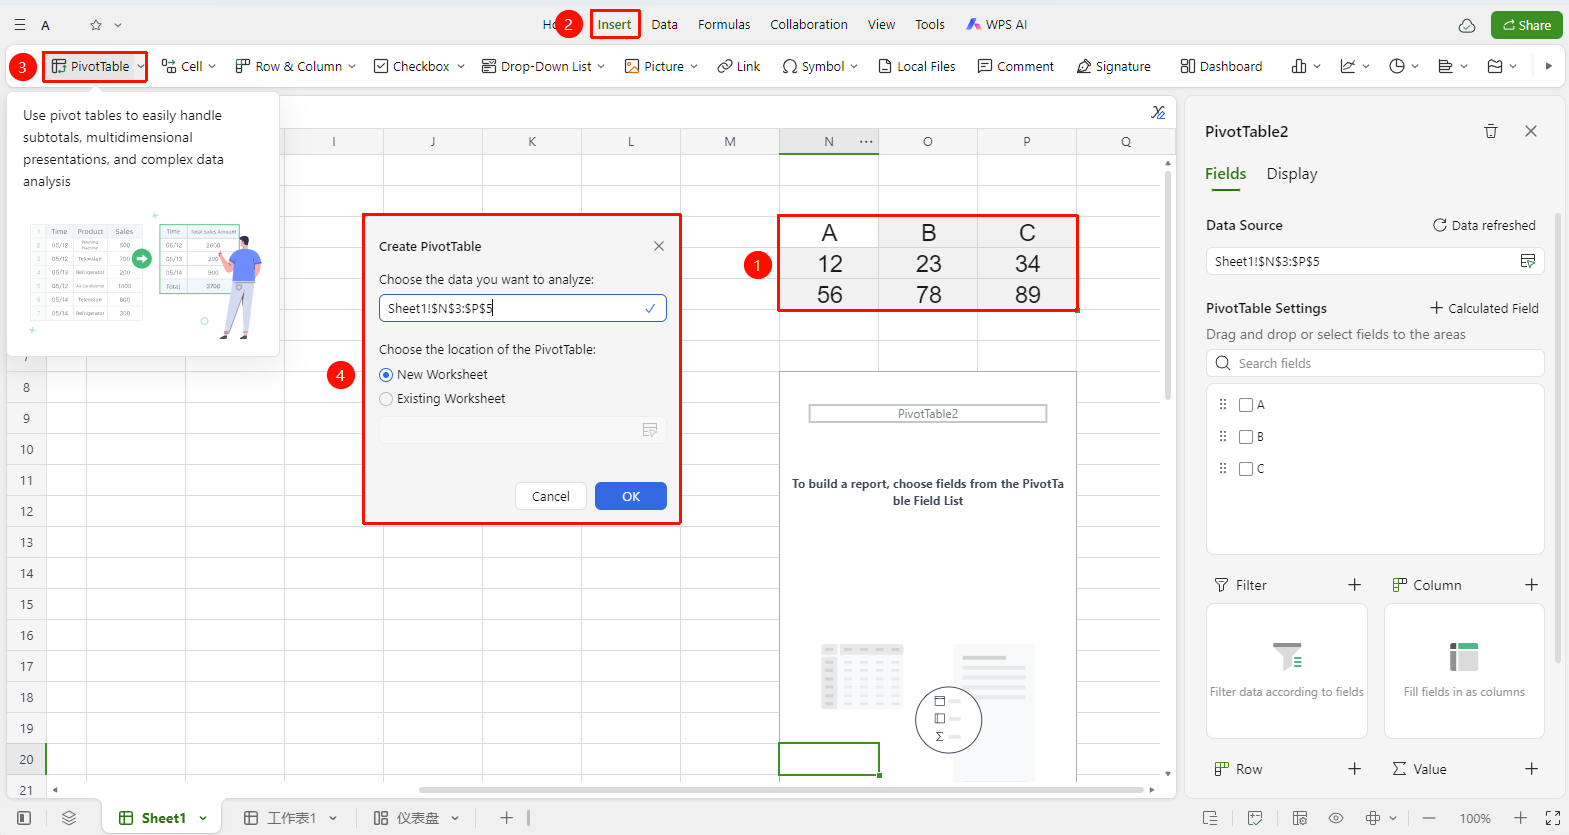Open the hamburger main menu

(20, 25)
